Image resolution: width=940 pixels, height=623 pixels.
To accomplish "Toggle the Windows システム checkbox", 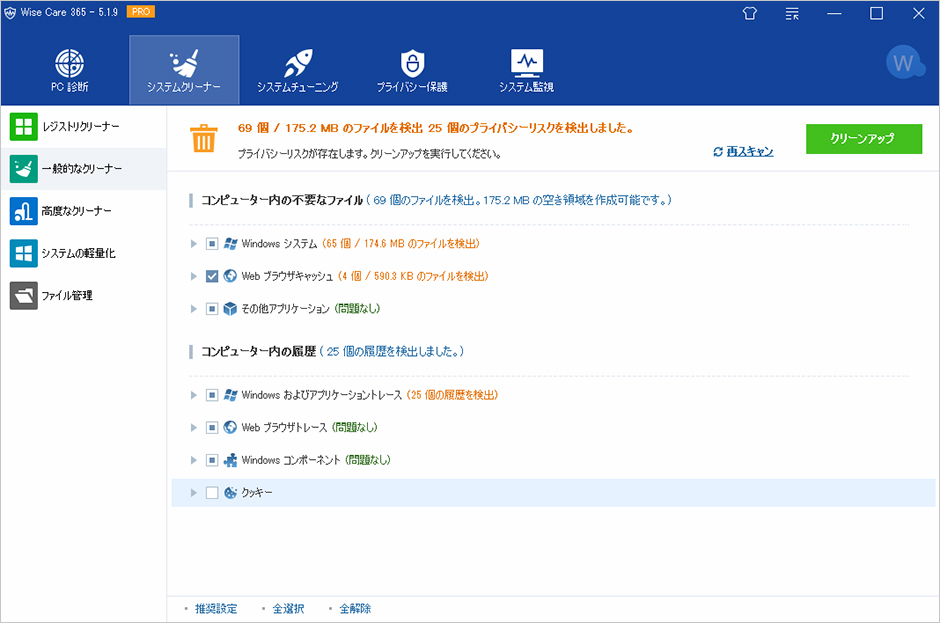I will coord(212,243).
